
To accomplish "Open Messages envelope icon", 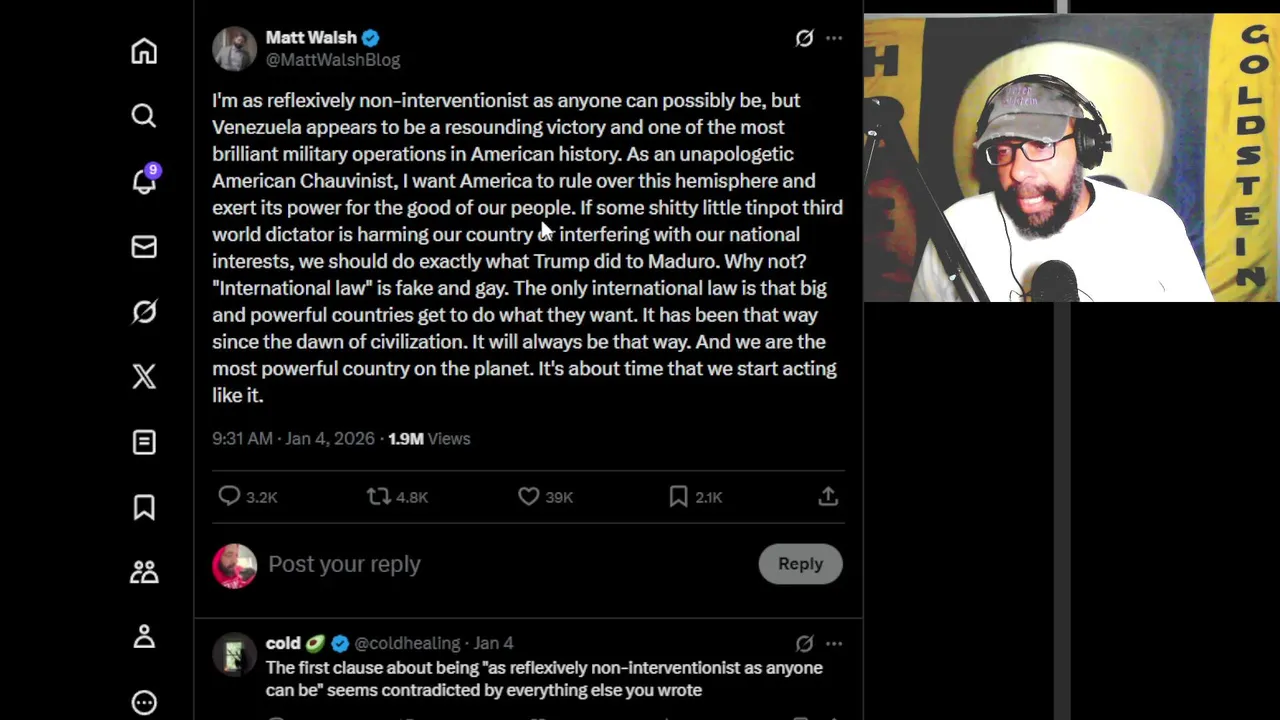I will coord(144,246).
